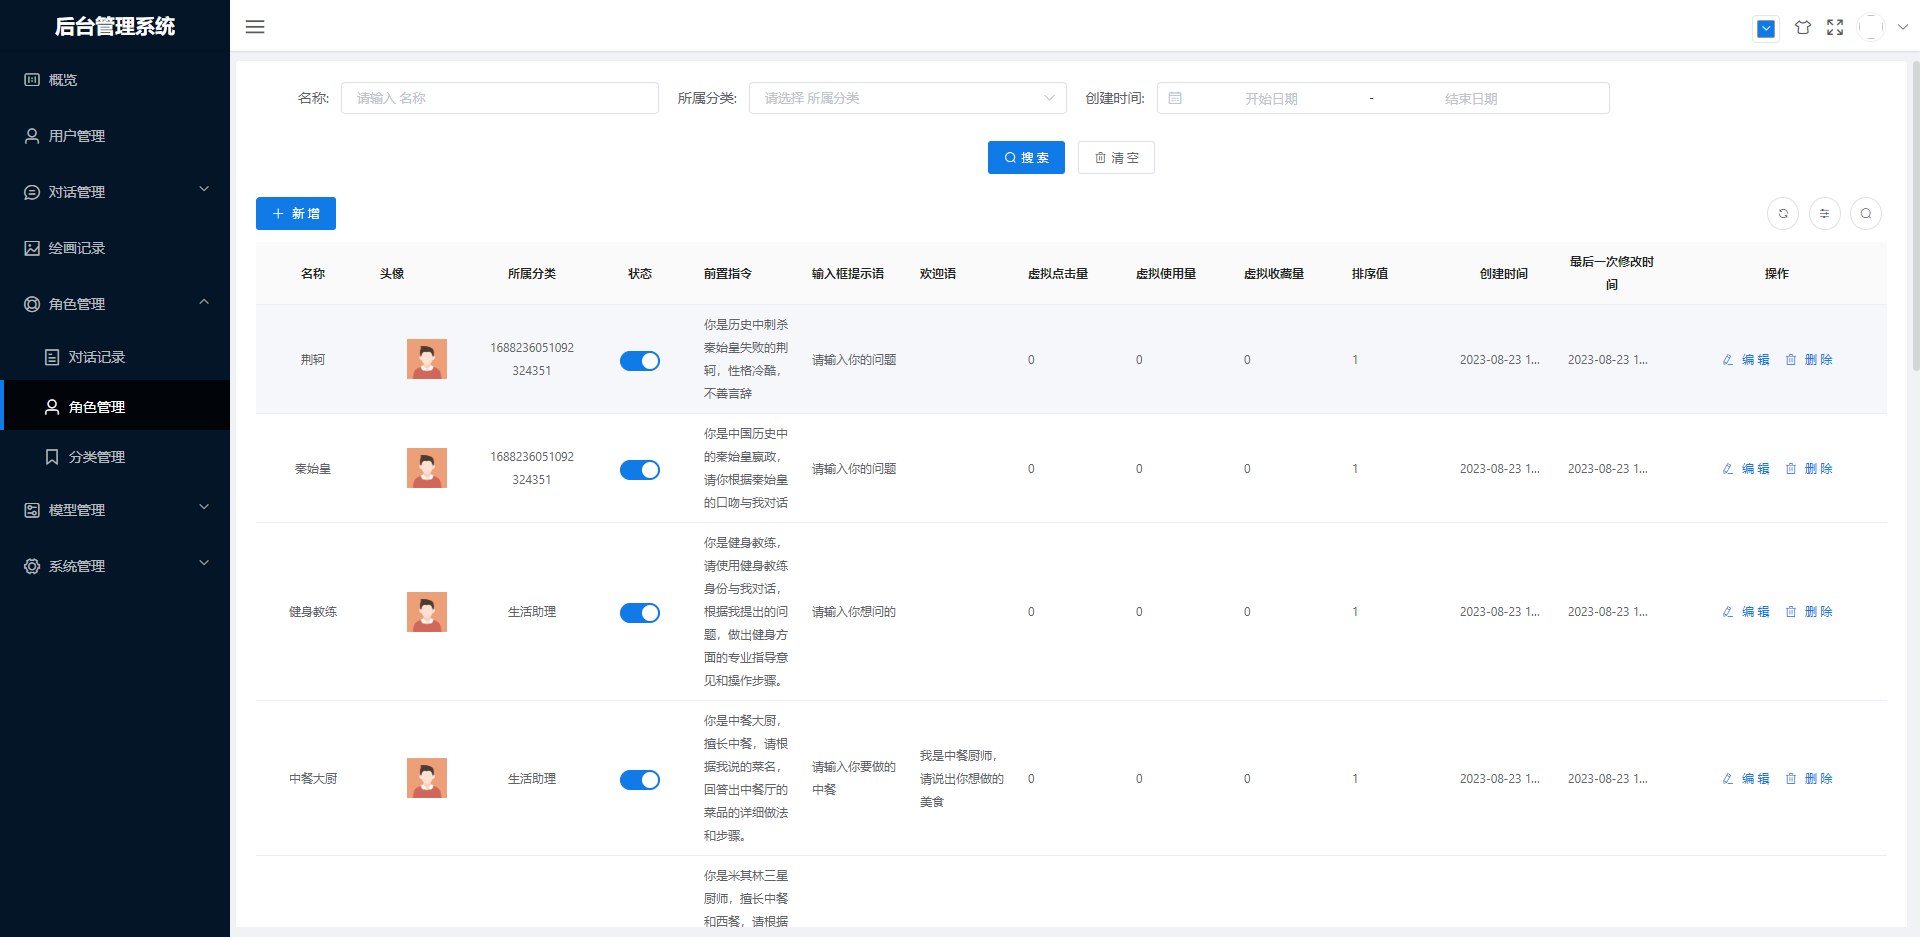1920x937 pixels.
Task: Click the theme skin shirt icon
Action: point(1803,27)
